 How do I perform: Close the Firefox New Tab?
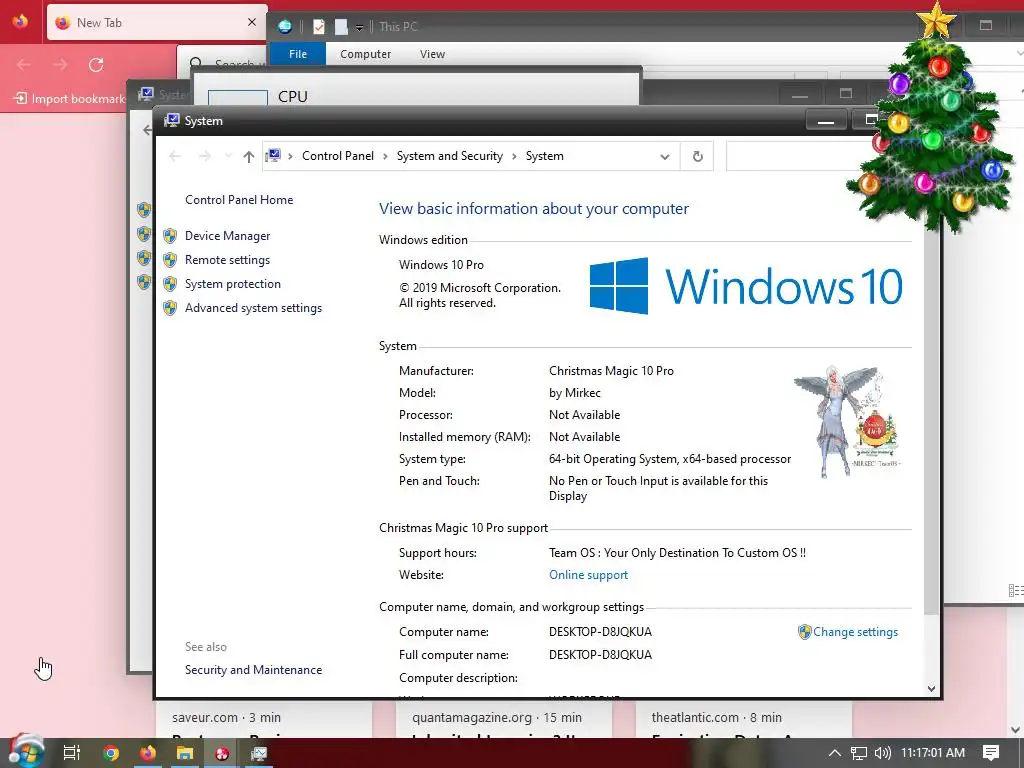point(251,22)
